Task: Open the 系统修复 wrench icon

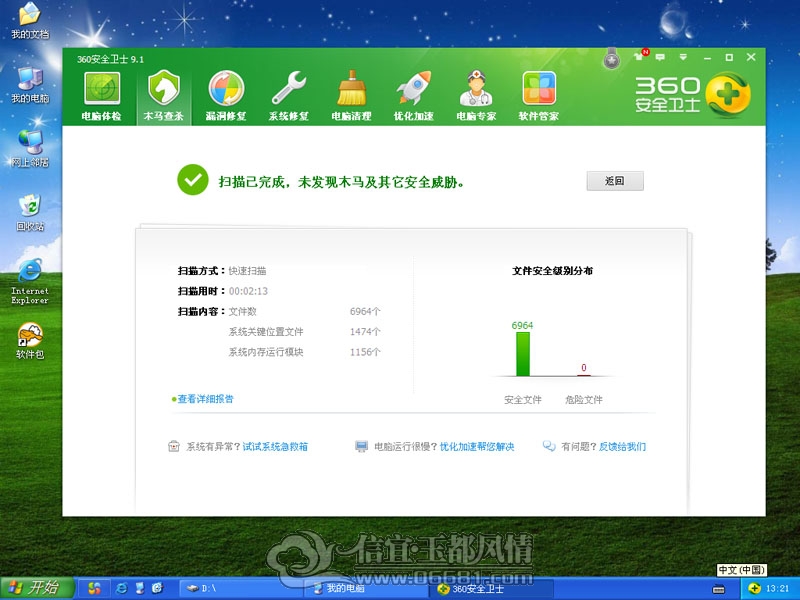Action: click(x=289, y=95)
